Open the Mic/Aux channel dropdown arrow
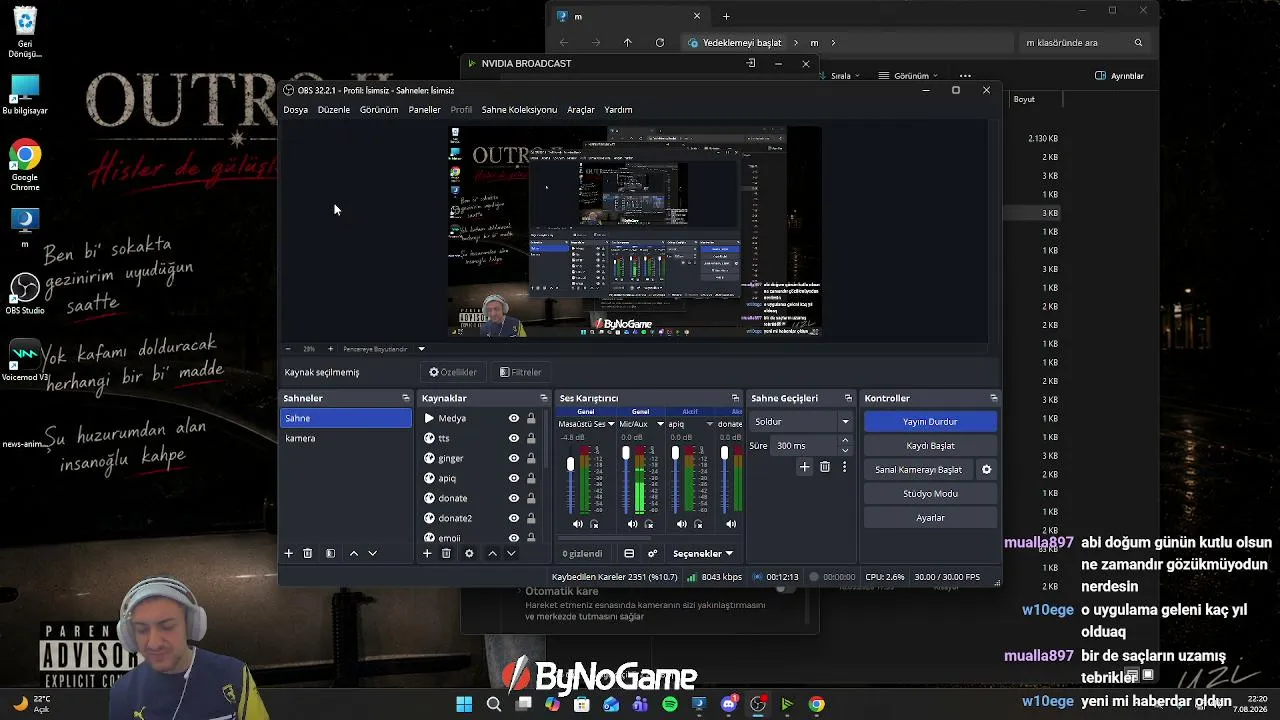1280x720 pixels. 660,424
